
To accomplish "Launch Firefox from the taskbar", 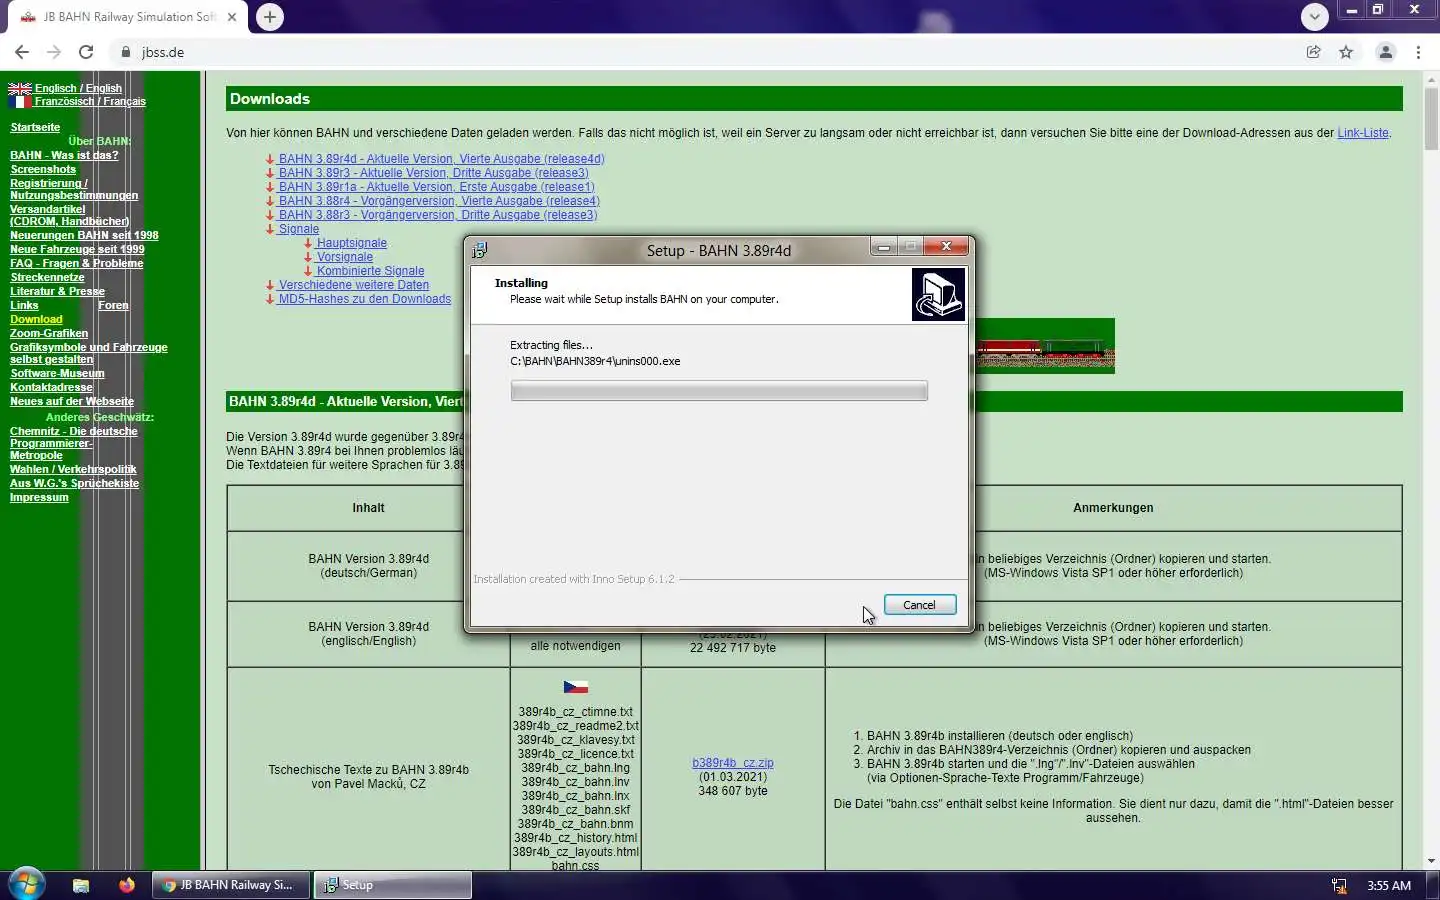I will point(126,885).
